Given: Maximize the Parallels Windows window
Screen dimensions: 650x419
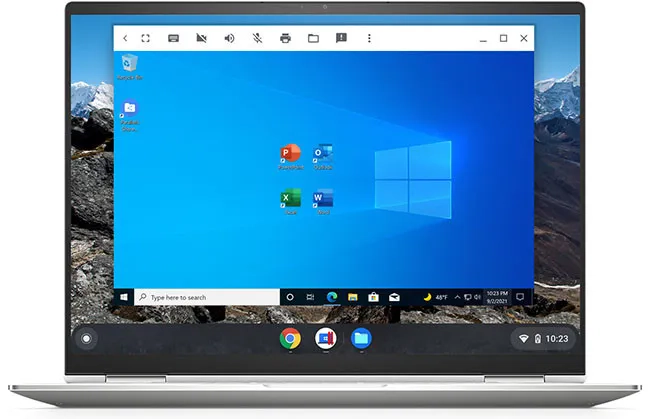Looking at the screenshot, I should point(503,38).
